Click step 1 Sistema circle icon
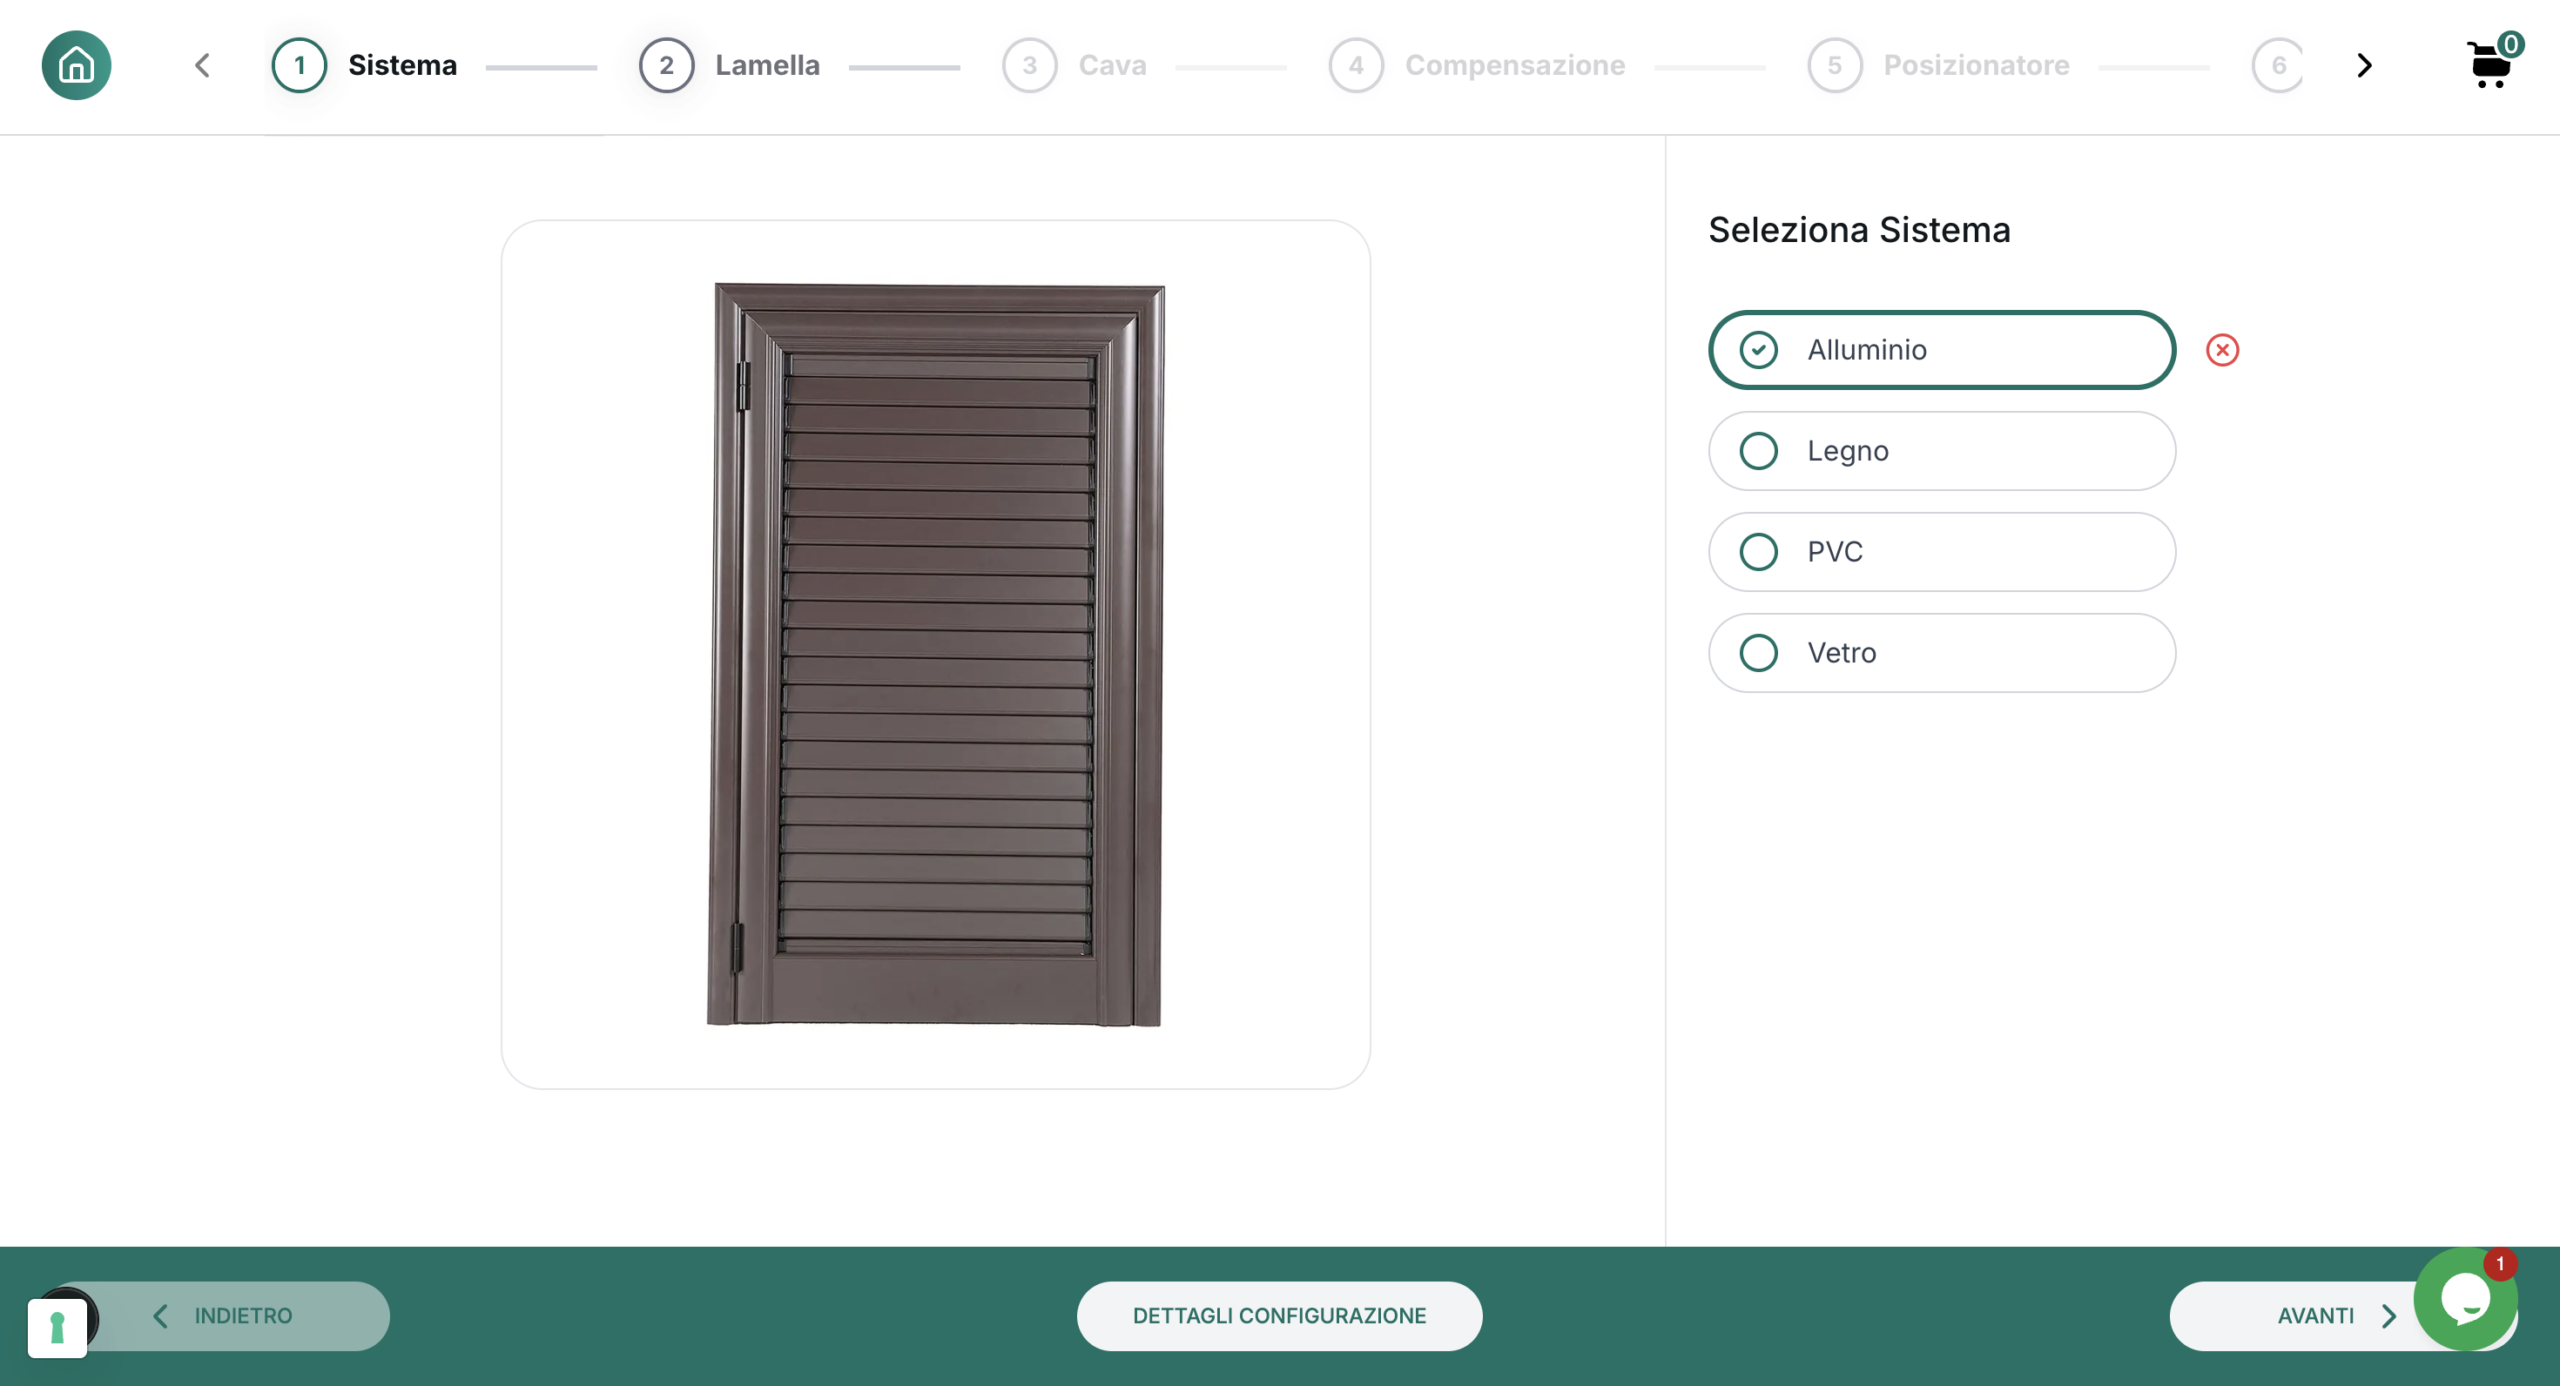 pyautogui.click(x=299, y=65)
